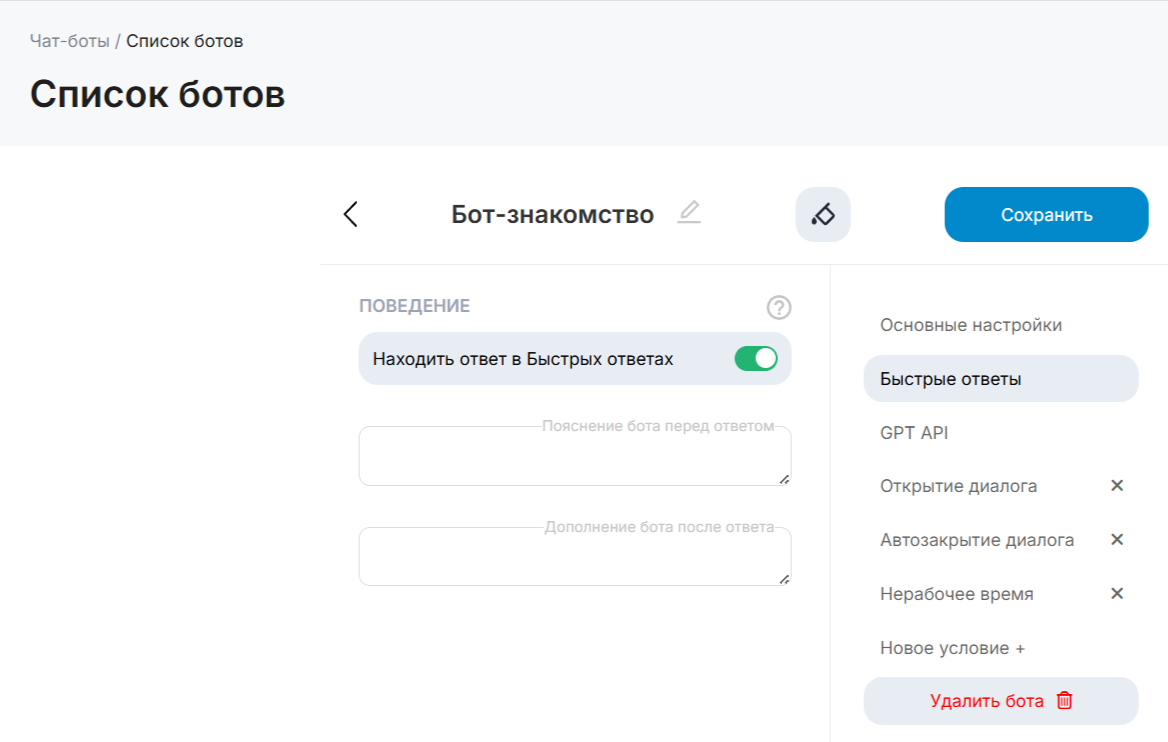
Task: Add a condition via Новое условие +
Action: tap(952, 648)
